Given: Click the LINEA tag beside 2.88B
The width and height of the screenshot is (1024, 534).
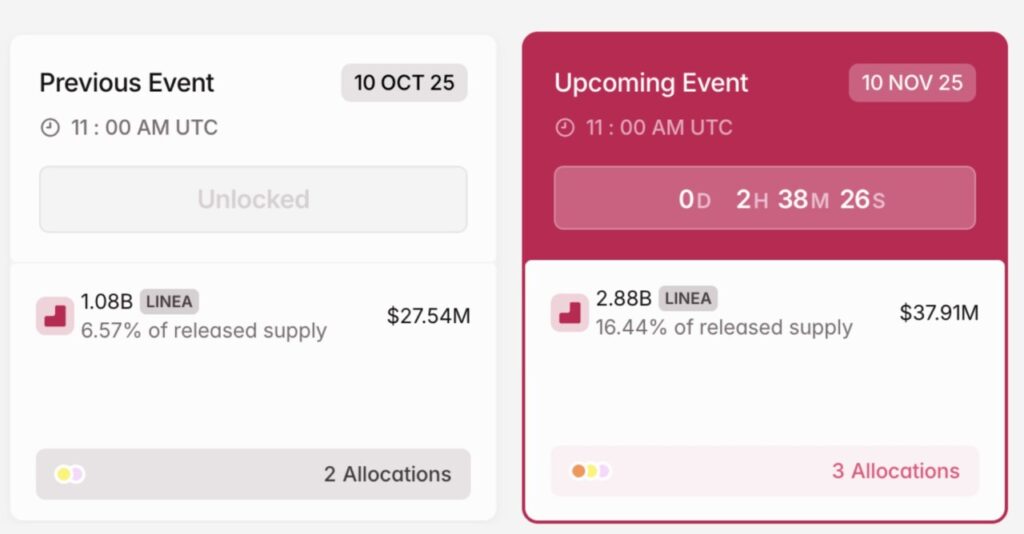Looking at the screenshot, I should (687, 298).
